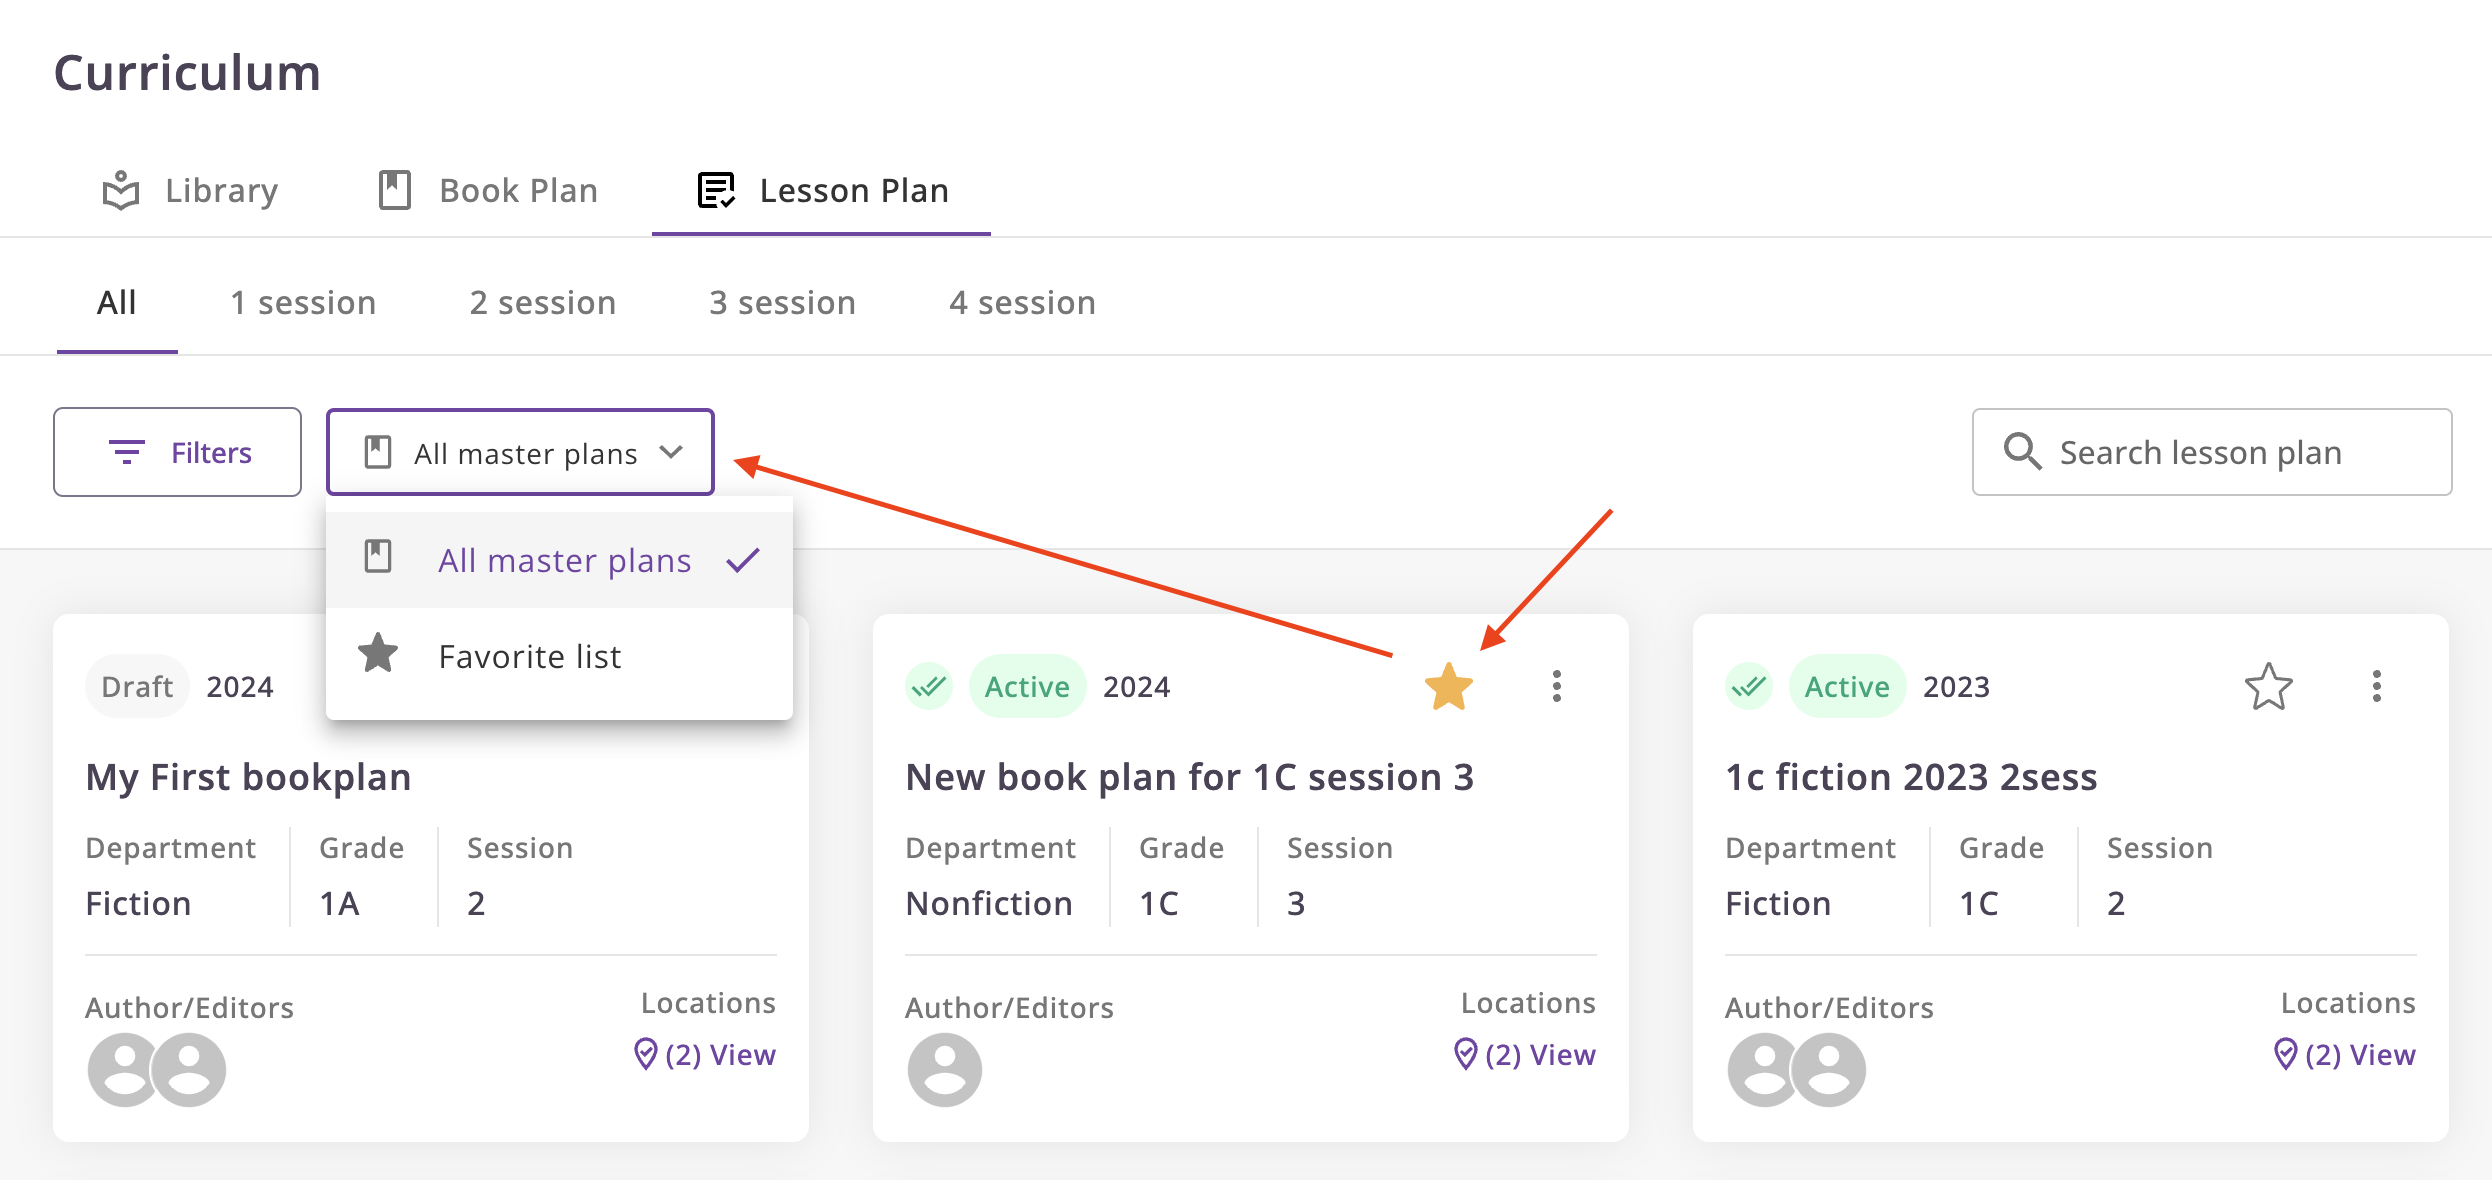Viewport: 2492px width, 1180px height.
Task: Open kebab menu on 1c fiction 2023 card
Action: (x=2376, y=687)
